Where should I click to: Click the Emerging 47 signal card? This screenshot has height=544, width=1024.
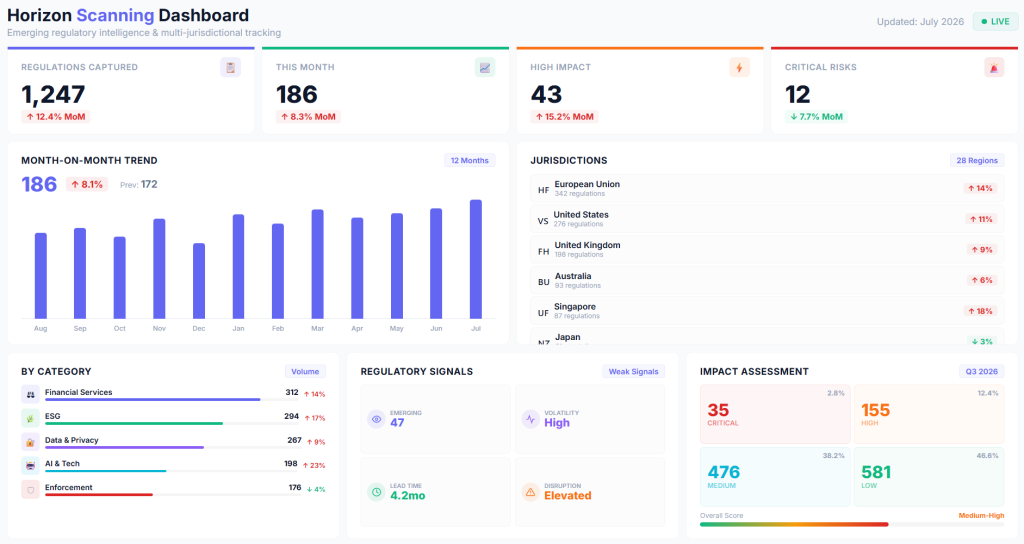pos(436,419)
